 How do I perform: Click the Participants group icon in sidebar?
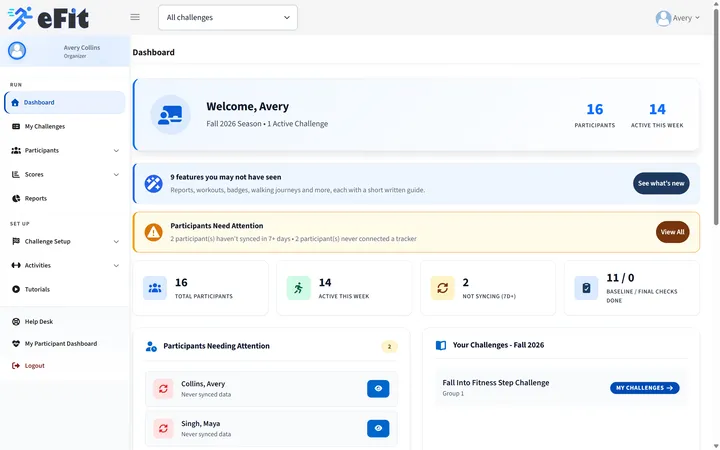tap(16, 150)
